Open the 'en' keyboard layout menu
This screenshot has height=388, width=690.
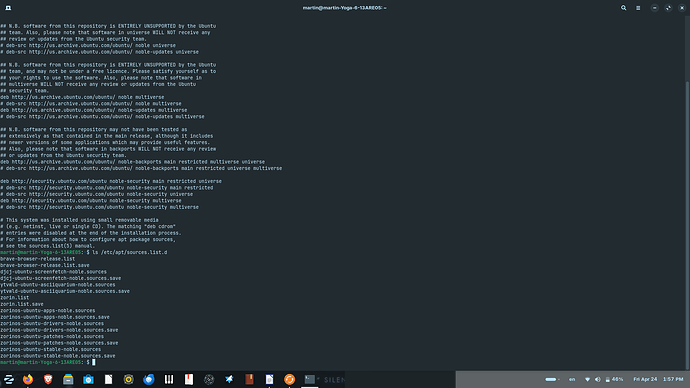[572, 379]
